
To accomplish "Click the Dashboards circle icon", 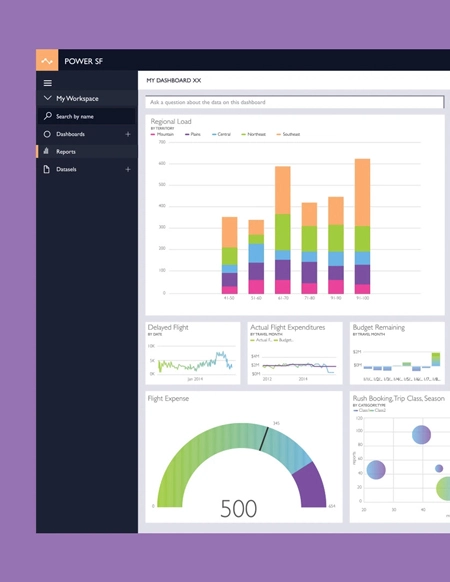I will [47, 134].
